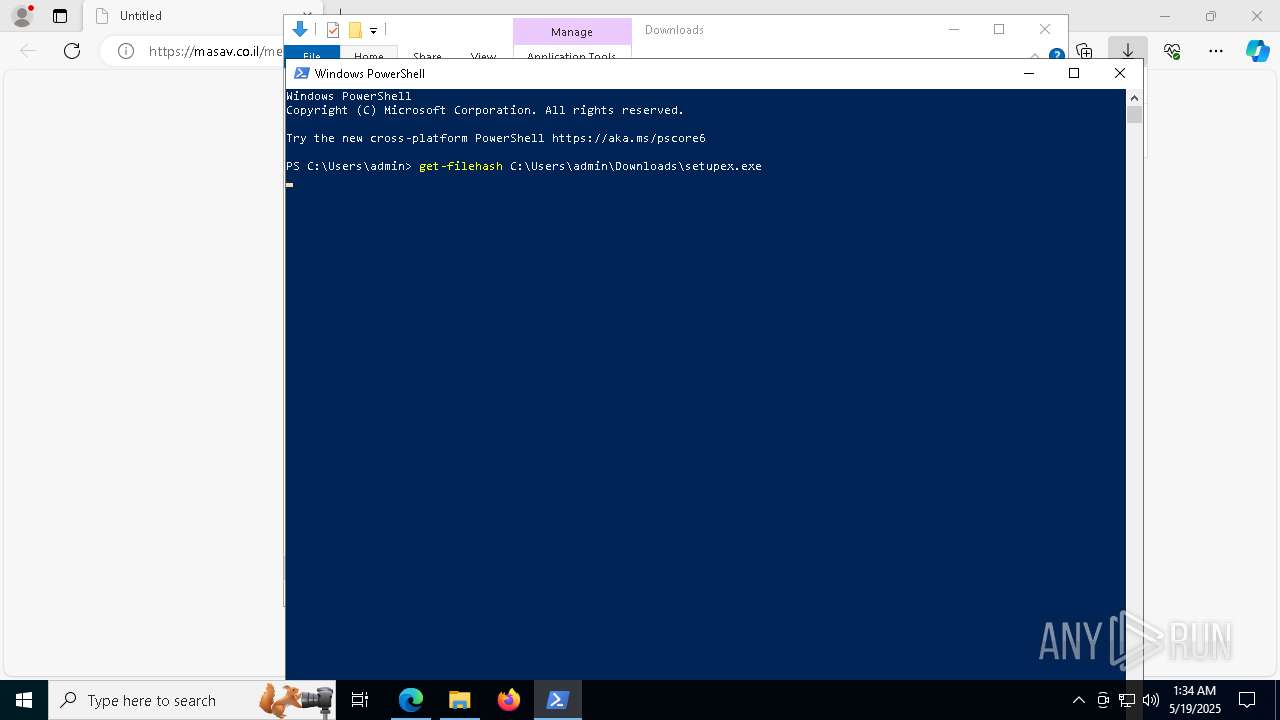Click the 'PS C:\Users\admin>' prompt
Image resolution: width=1280 pixels, height=720 pixels.
[349, 166]
